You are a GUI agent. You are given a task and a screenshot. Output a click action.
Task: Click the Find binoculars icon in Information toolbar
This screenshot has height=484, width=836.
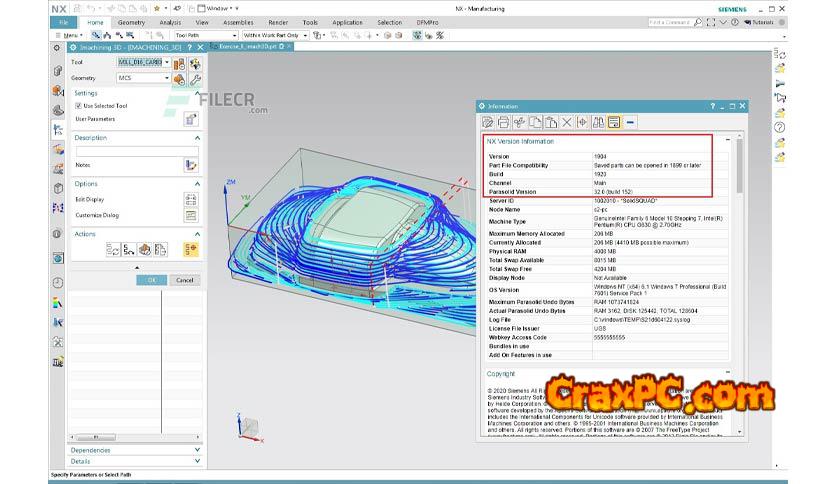point(598,122)
